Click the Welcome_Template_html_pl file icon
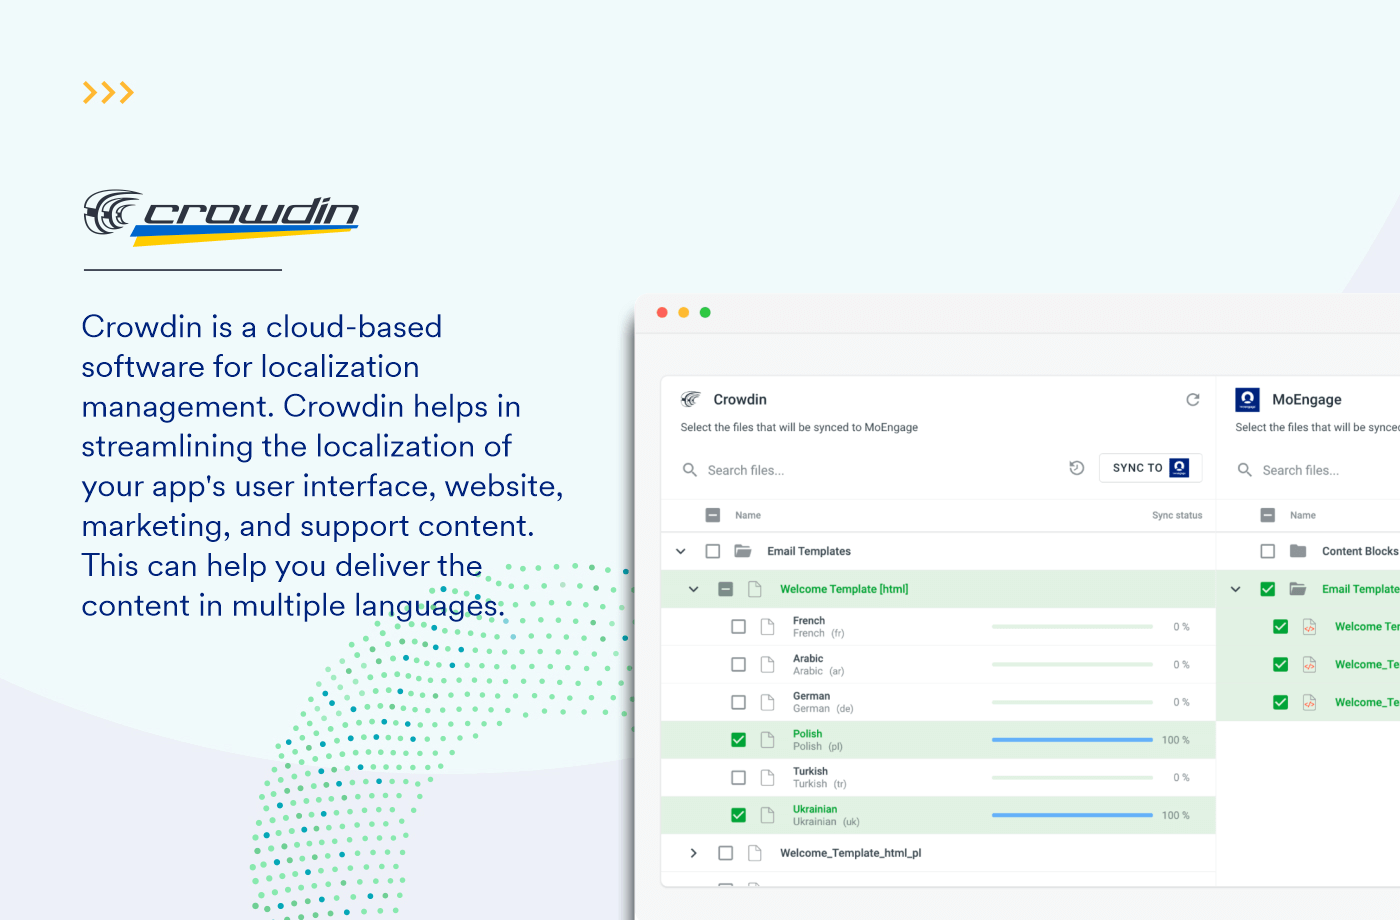1400x920 pixels. coord(757,853)
